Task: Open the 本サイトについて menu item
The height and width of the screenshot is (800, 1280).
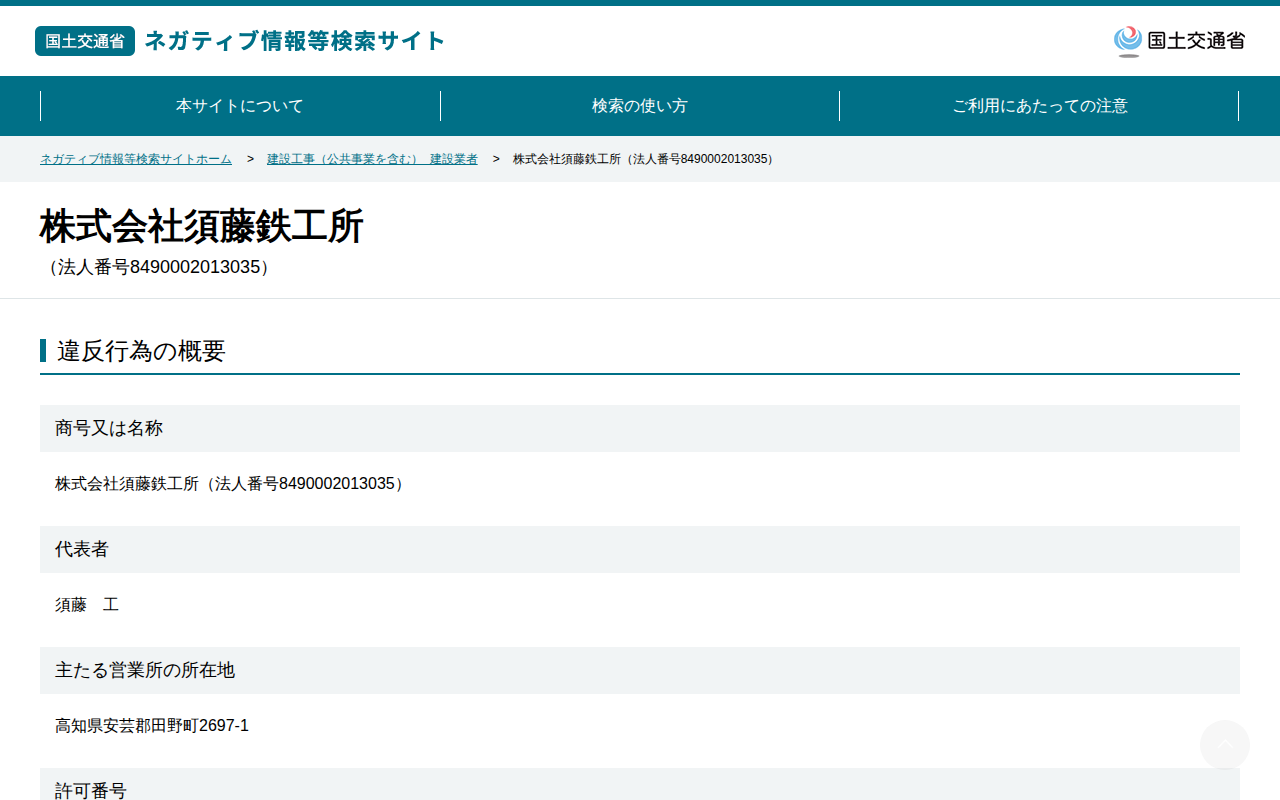Action: 240,106
